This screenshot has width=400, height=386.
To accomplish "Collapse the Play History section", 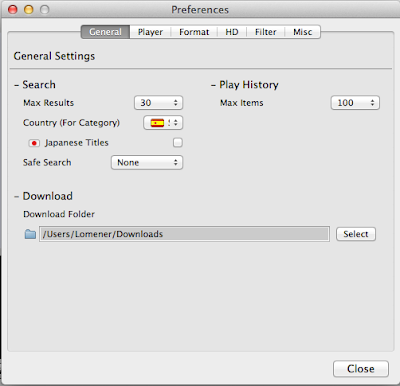I will point(213,85).
